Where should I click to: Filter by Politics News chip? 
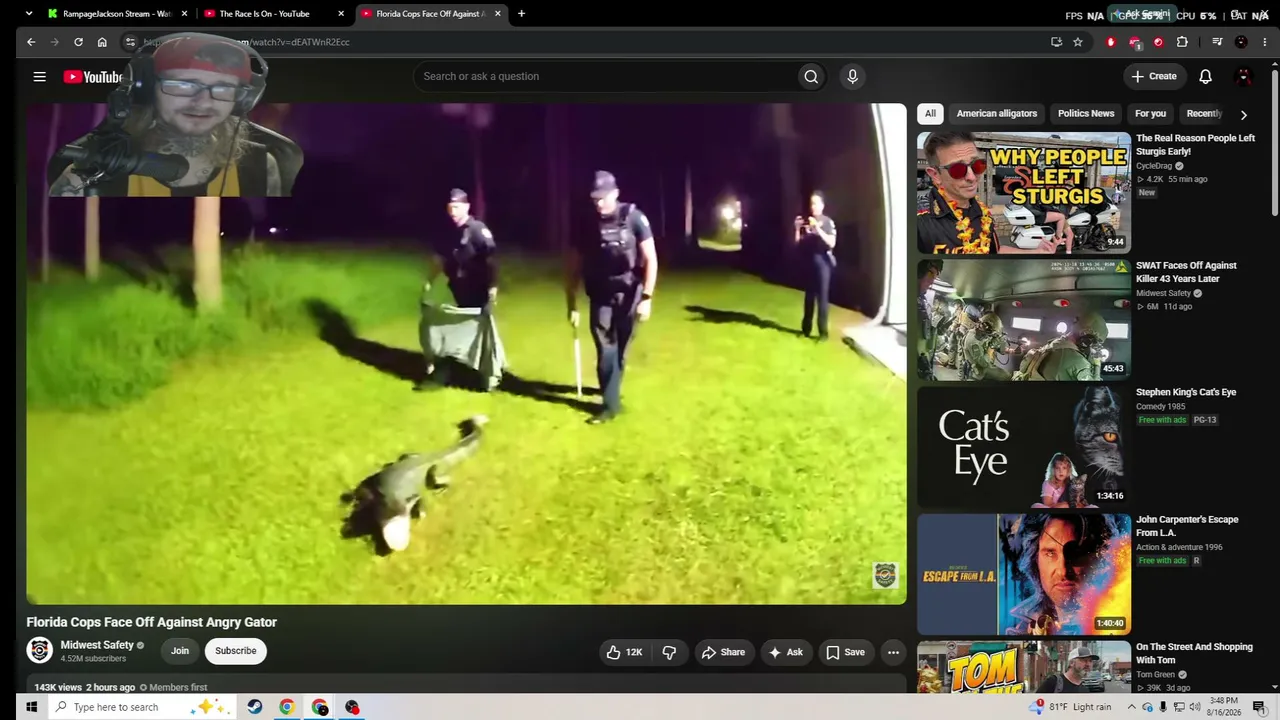pos(1086,113)
